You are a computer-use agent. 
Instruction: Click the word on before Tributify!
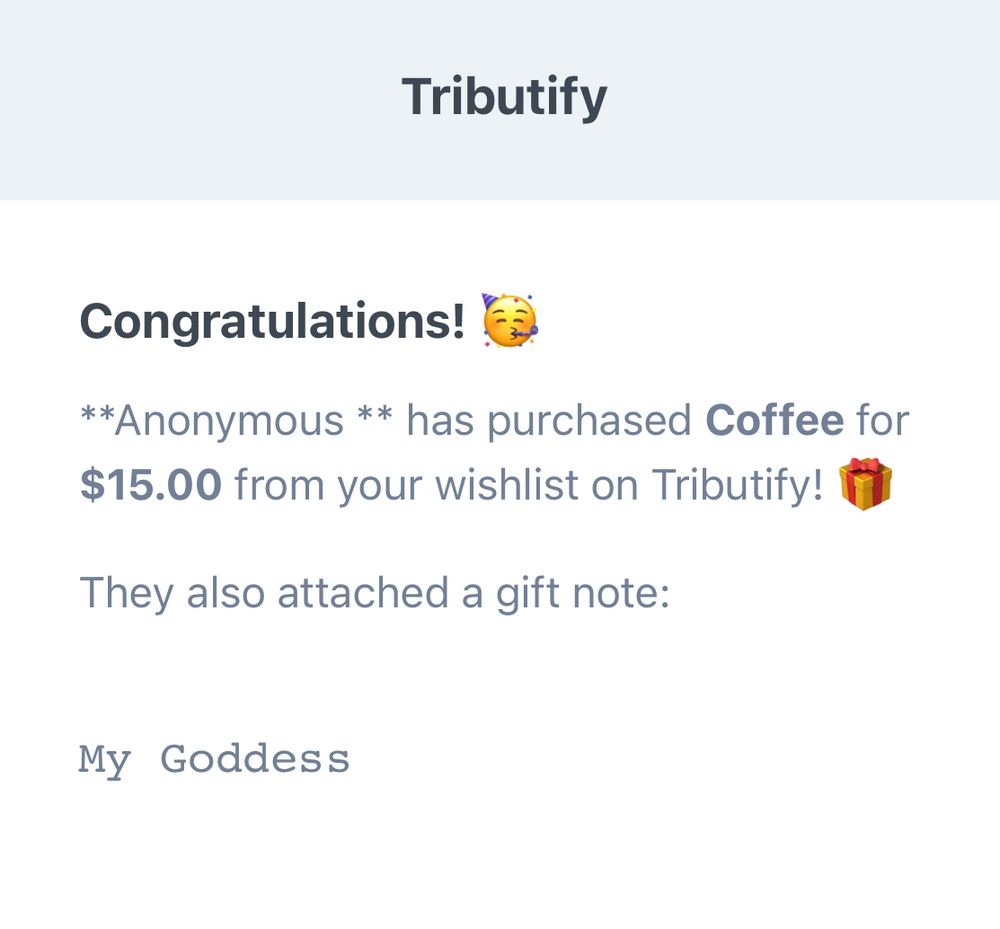(615, 487)
